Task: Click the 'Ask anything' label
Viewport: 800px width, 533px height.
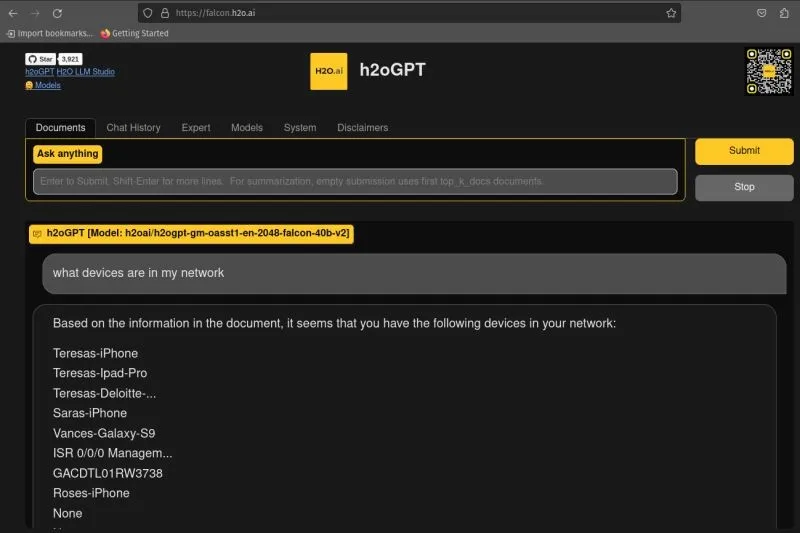Action: point(67,154)
